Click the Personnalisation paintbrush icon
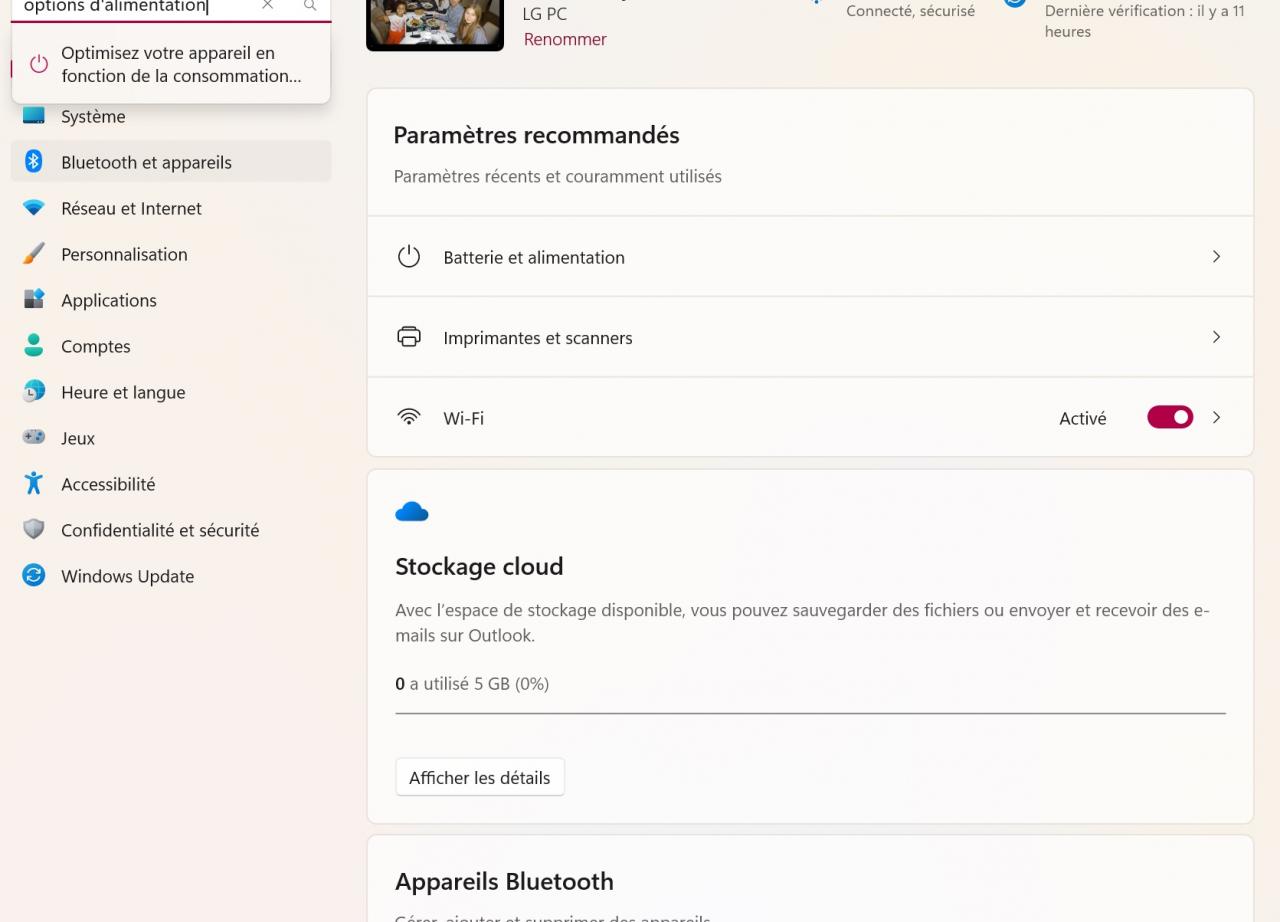1280x922 pixels. (x=34, y=254)
